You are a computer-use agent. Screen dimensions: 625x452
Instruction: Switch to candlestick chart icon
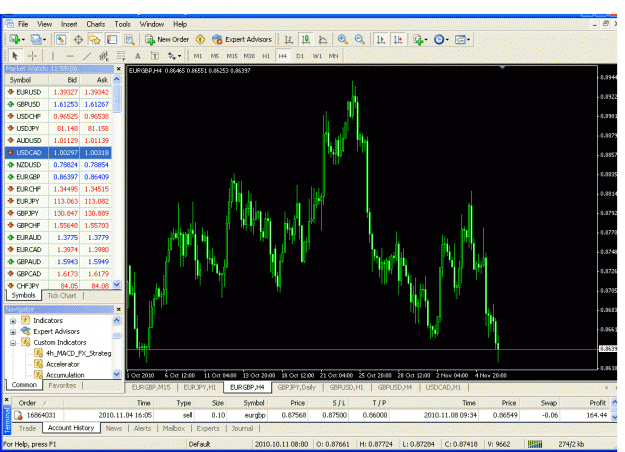click(306, 39)
